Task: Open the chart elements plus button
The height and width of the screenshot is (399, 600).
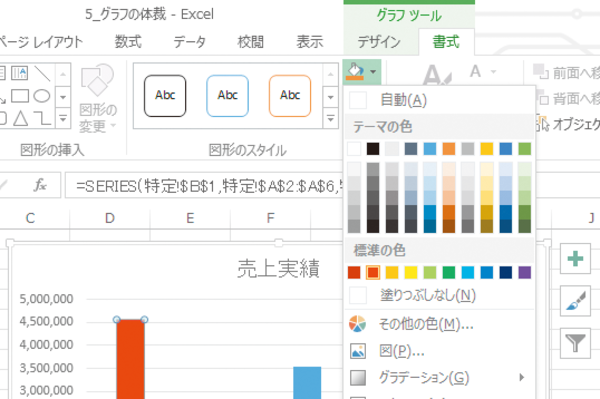Action: tap(575, 259)
